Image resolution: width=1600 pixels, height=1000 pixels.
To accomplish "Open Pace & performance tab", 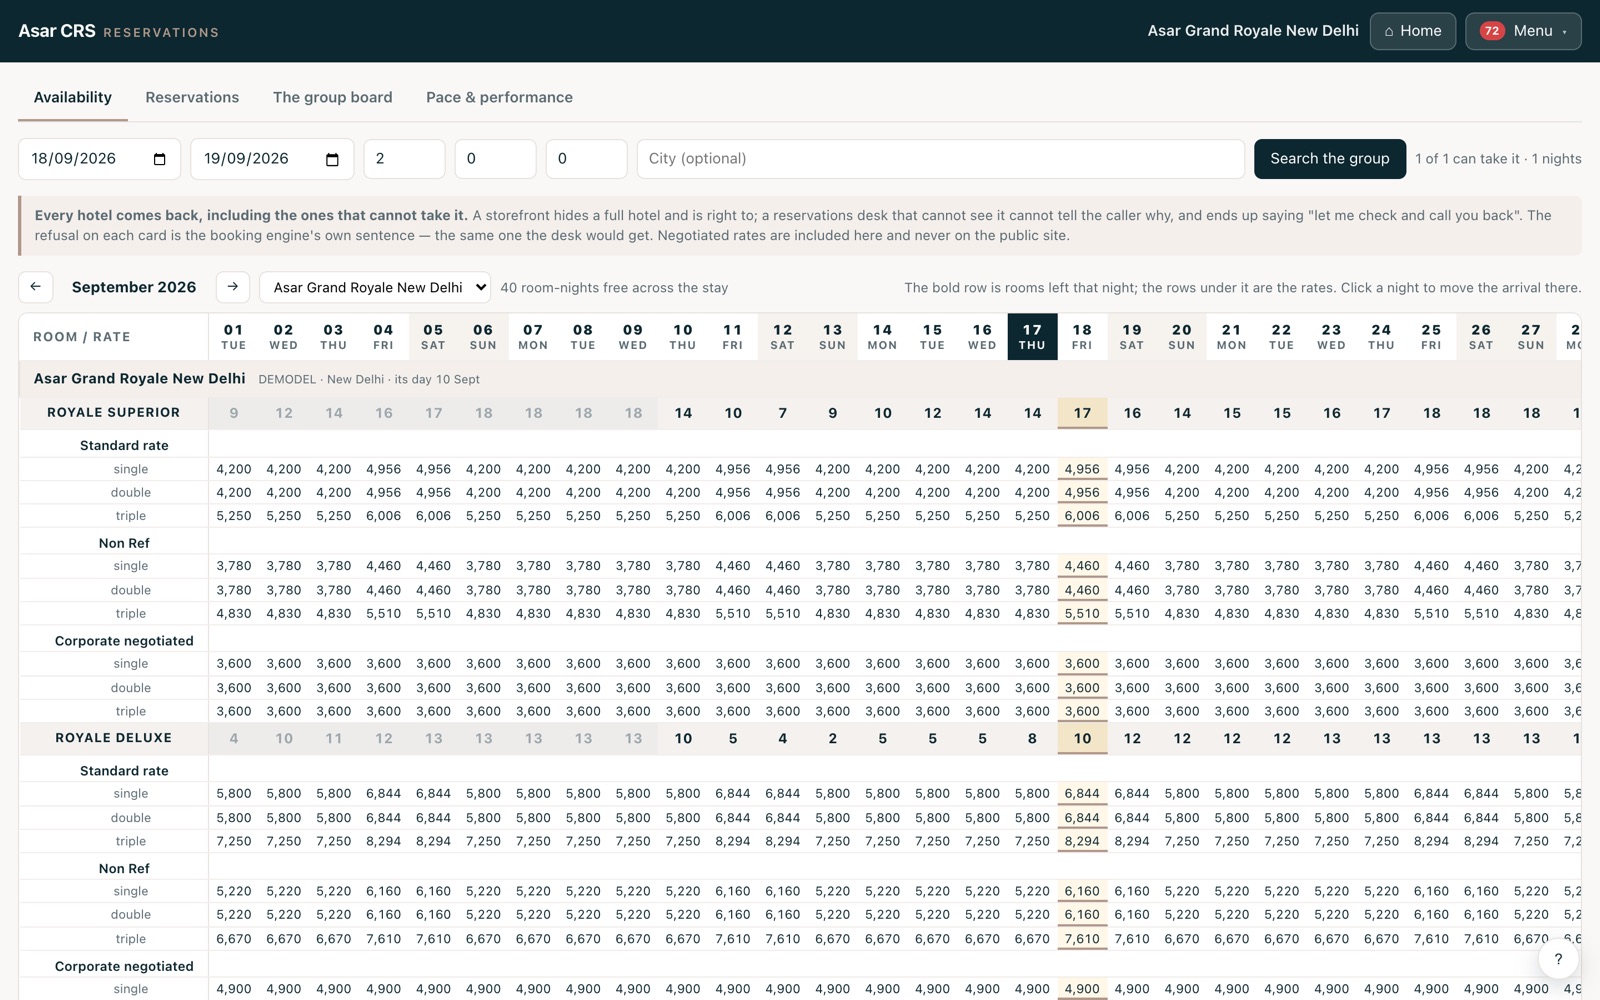I will tap(499, 97).
